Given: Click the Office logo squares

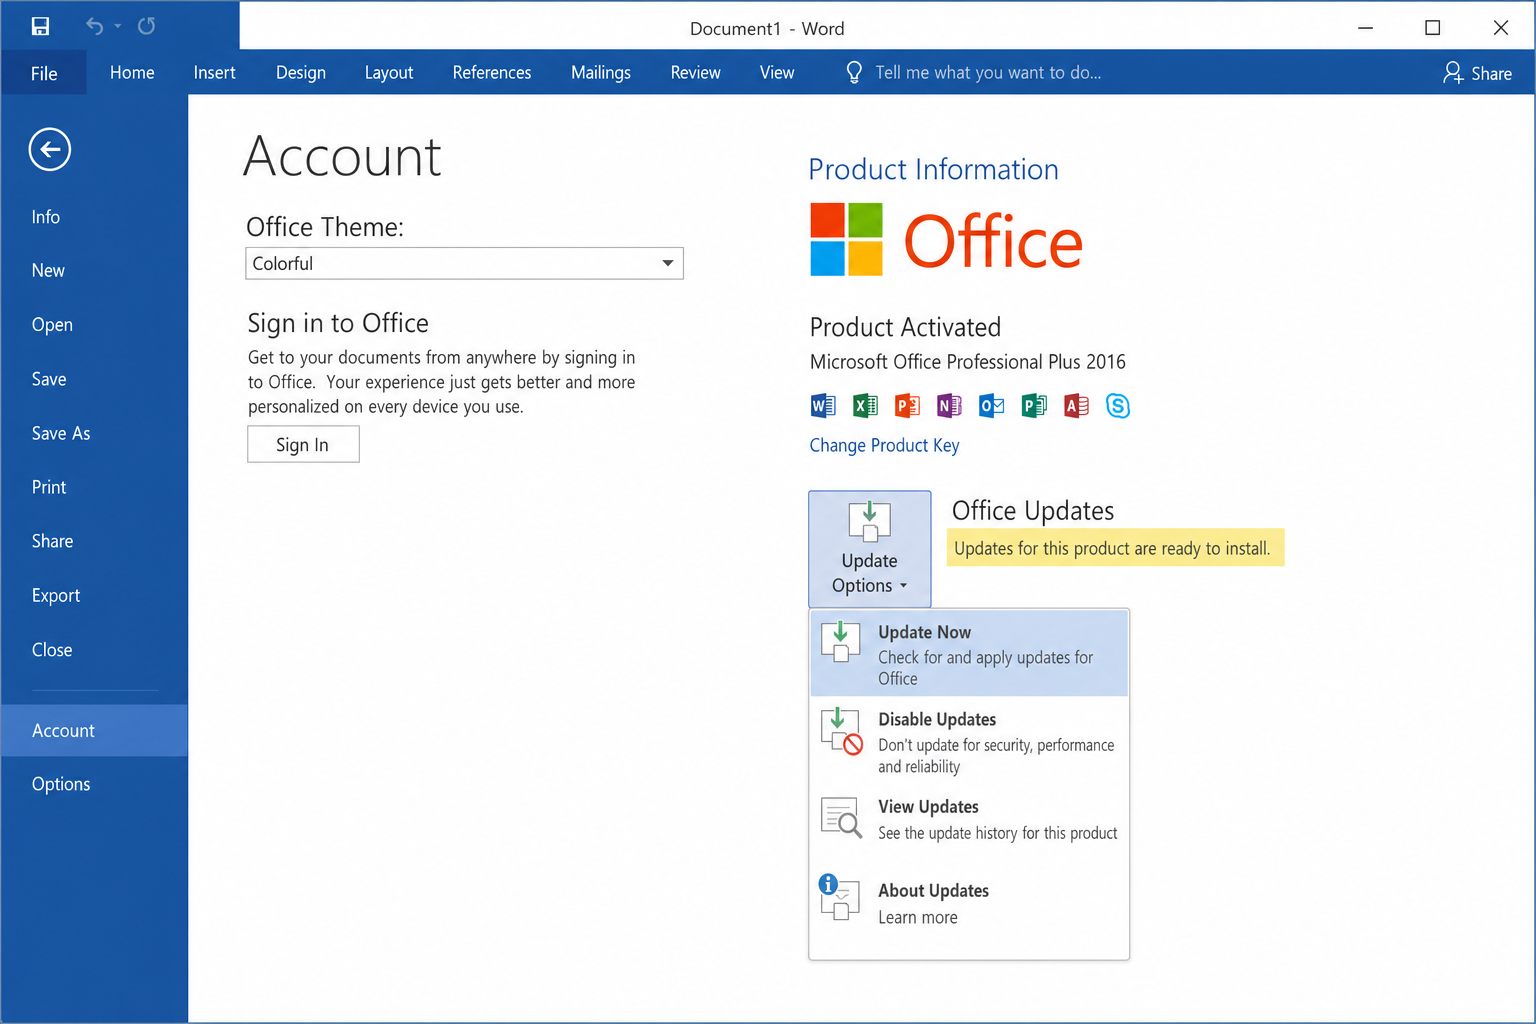Looking at the screenshot, I should tap(846, 239).
